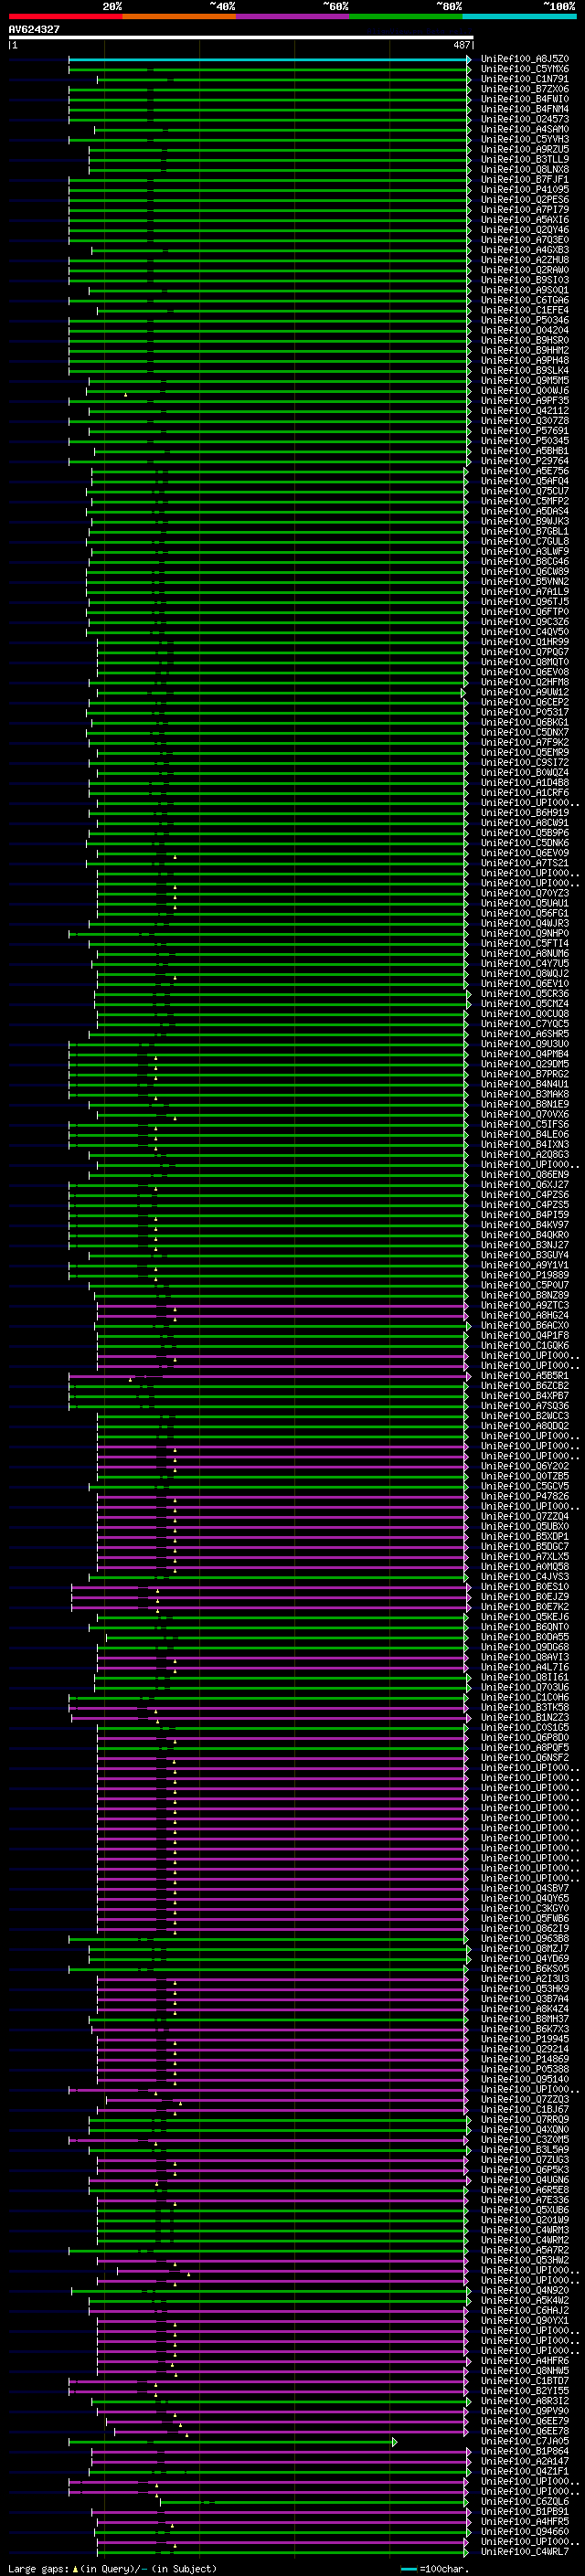The image size is (585, 2576).
Task: Select hit UniRef100_Q9M5M5
Action: tap(525, 381)
